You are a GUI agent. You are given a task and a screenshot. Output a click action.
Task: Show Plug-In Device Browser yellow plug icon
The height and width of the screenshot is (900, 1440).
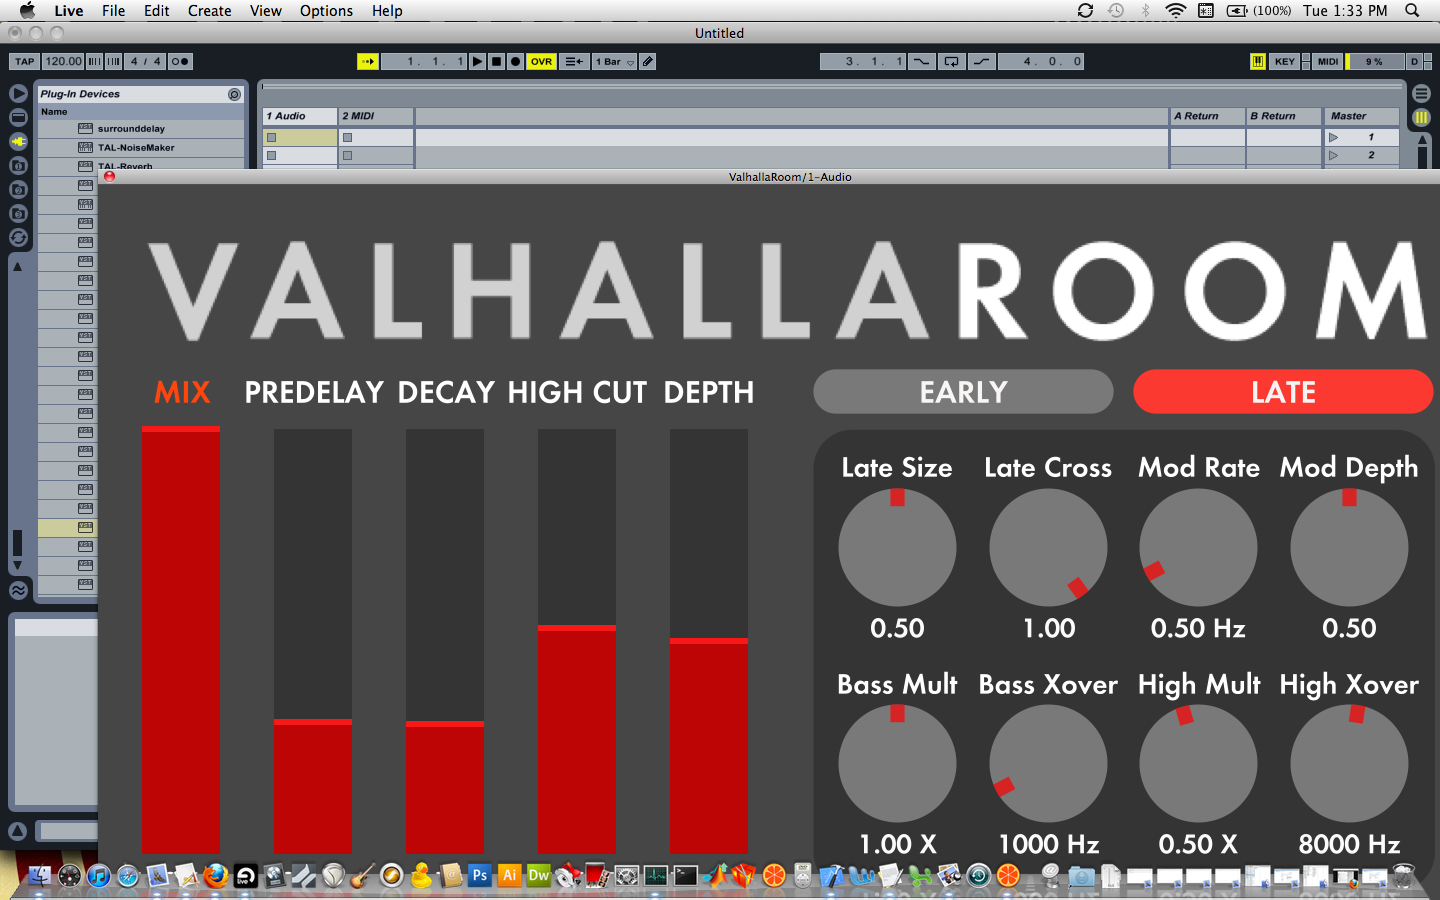point(18,141)
